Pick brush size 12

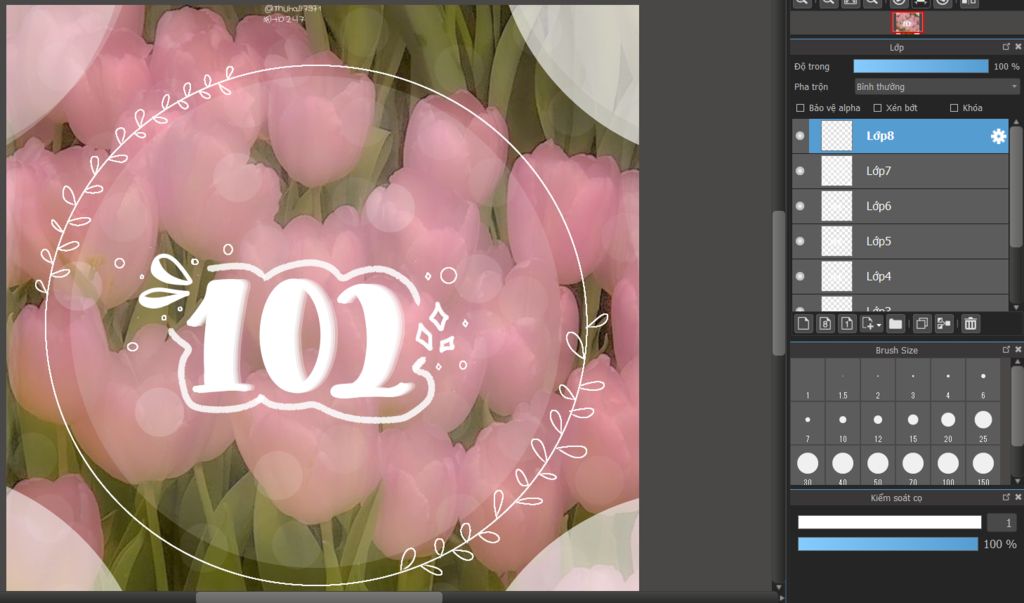[x=878, y=423]
